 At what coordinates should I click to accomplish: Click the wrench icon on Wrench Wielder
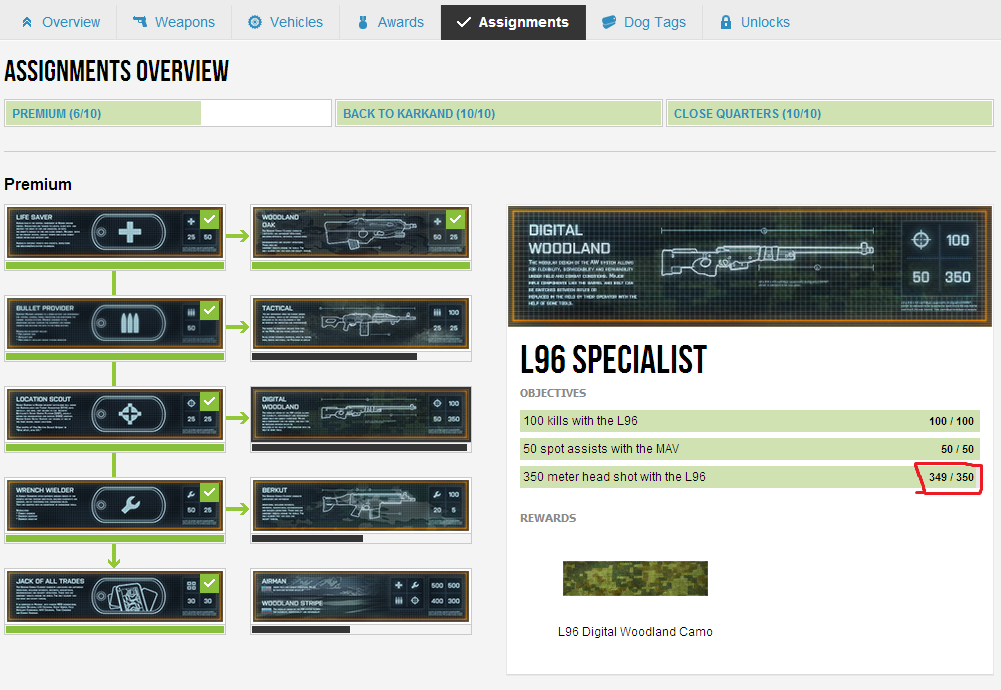[129, 507]
